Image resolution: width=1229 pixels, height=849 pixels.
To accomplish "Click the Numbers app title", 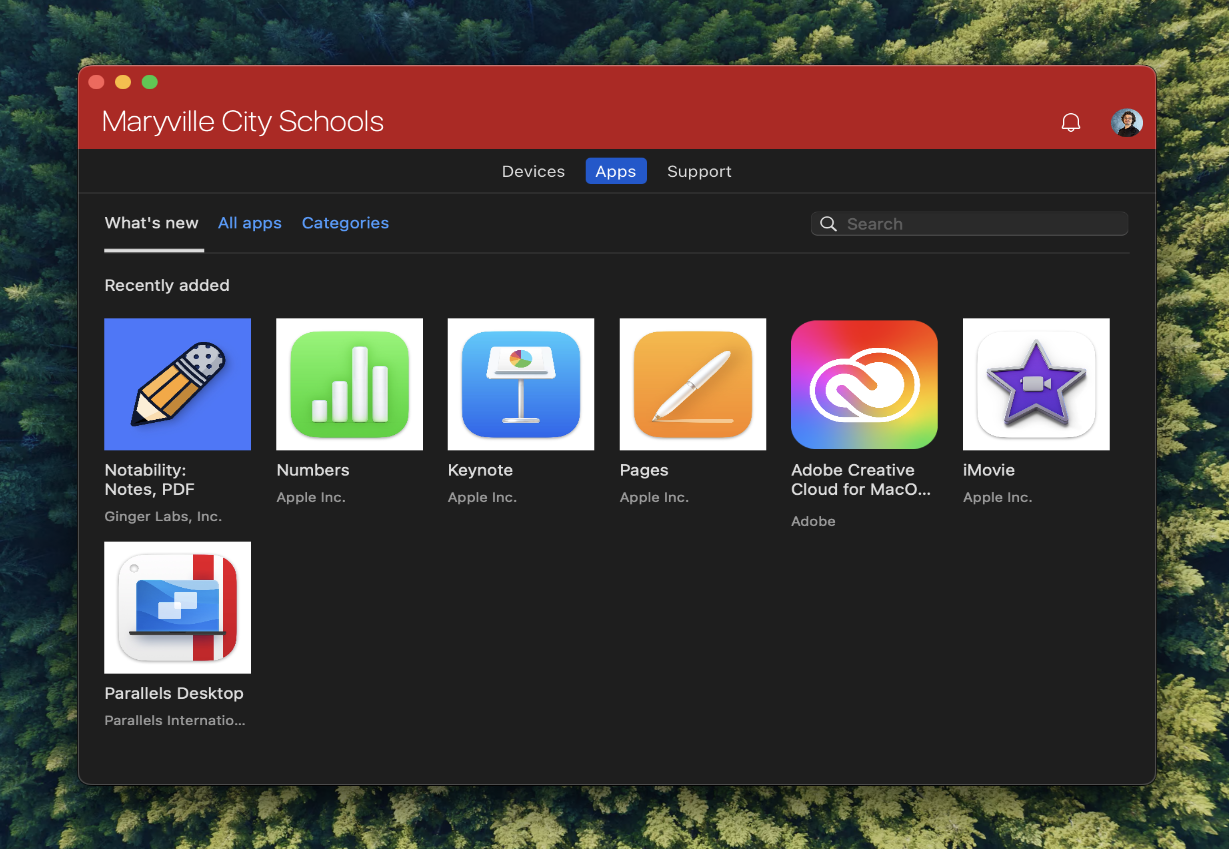I will tap(313, 470).
